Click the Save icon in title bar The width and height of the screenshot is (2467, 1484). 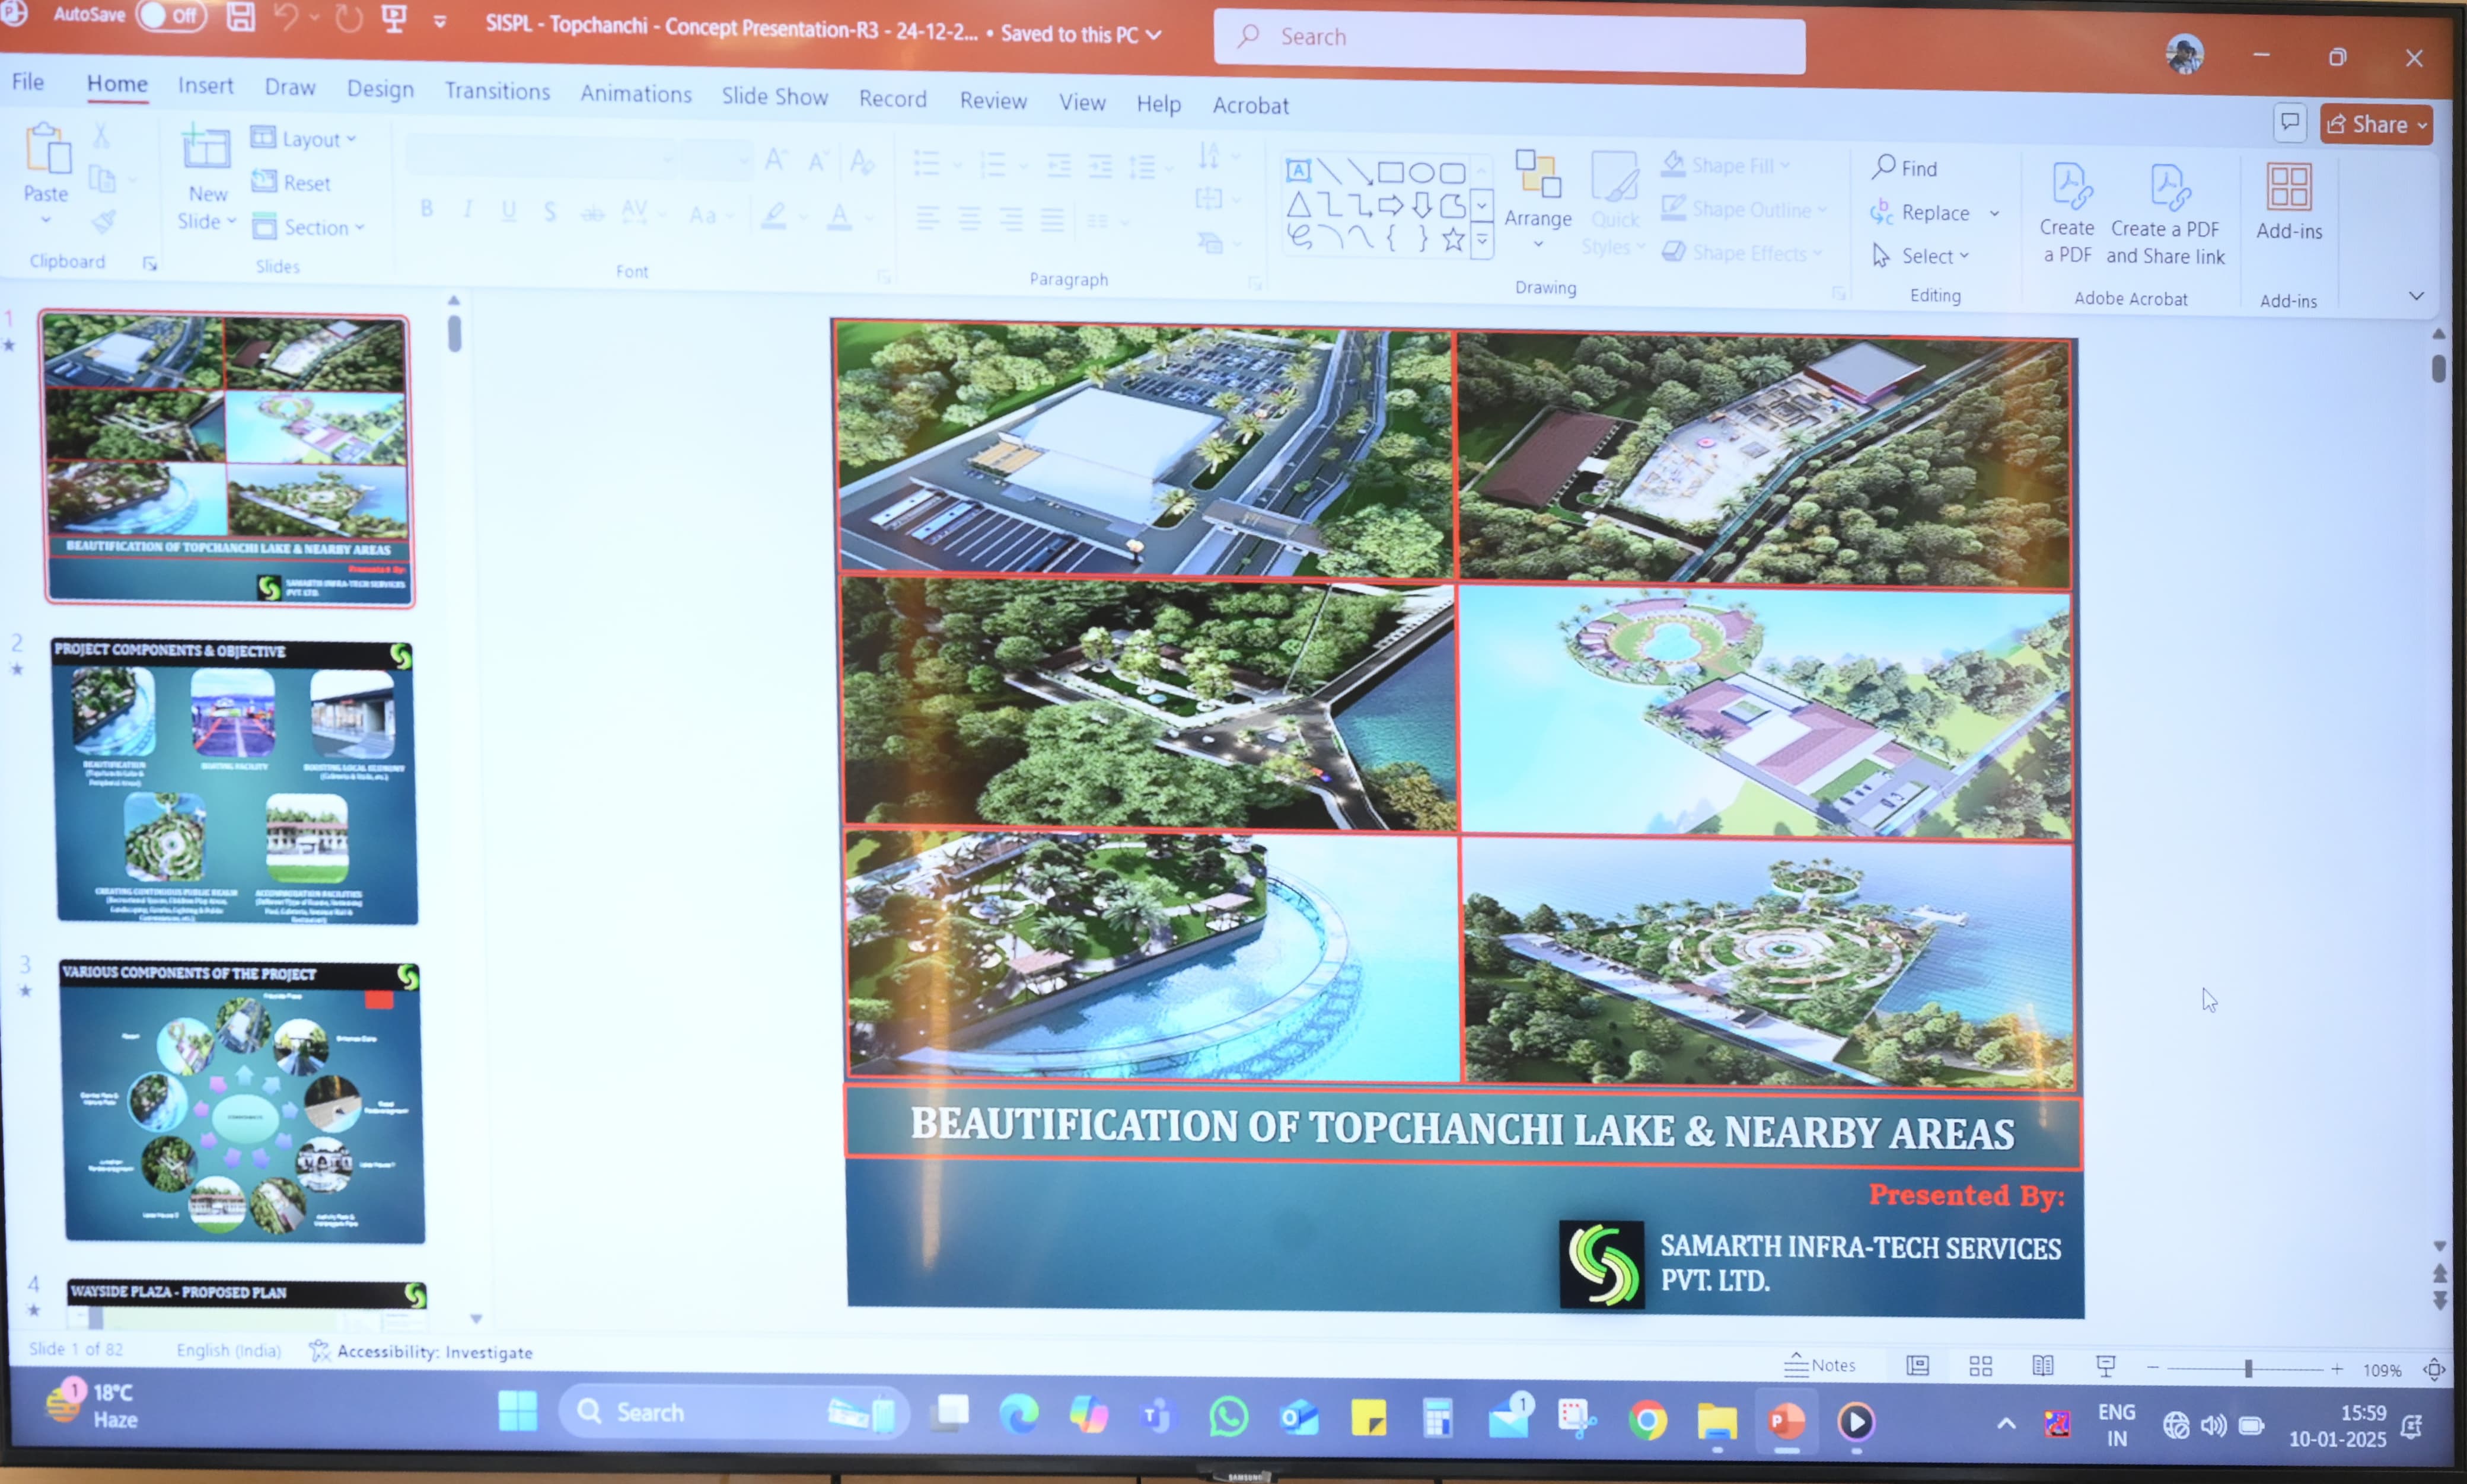point(240,17)
